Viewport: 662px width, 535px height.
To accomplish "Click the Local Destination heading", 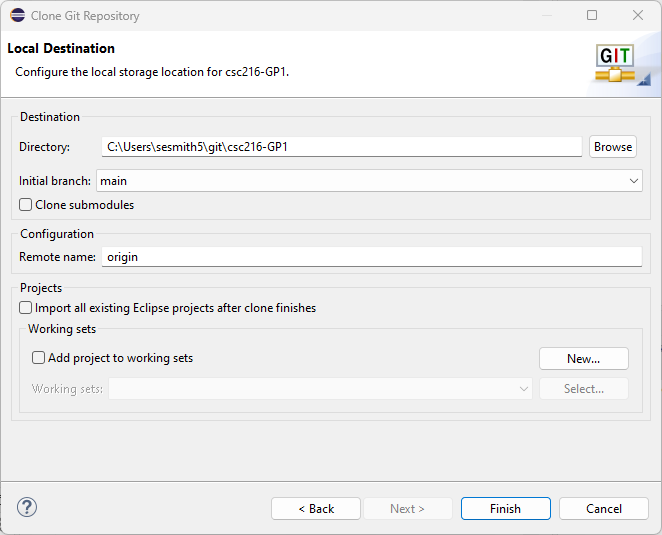I will coord(61,48).
